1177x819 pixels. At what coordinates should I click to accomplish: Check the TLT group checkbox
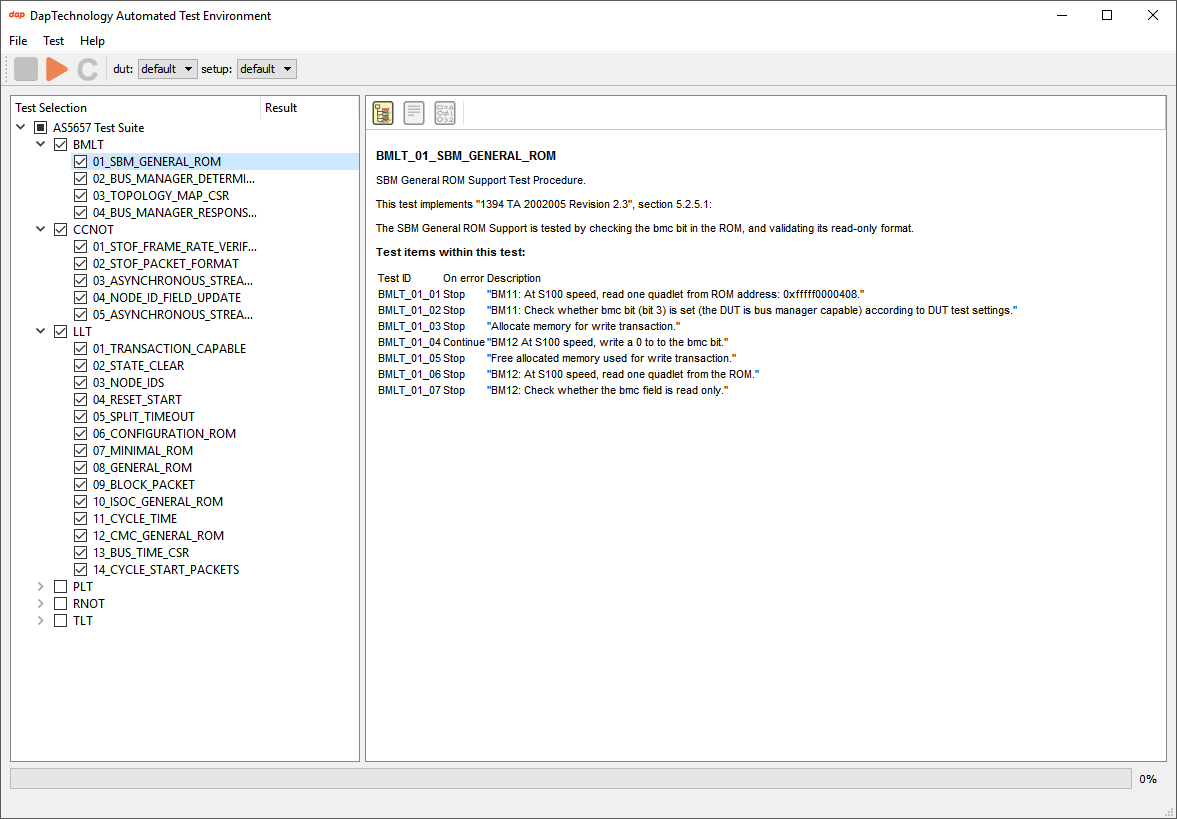tap(61, 621)
